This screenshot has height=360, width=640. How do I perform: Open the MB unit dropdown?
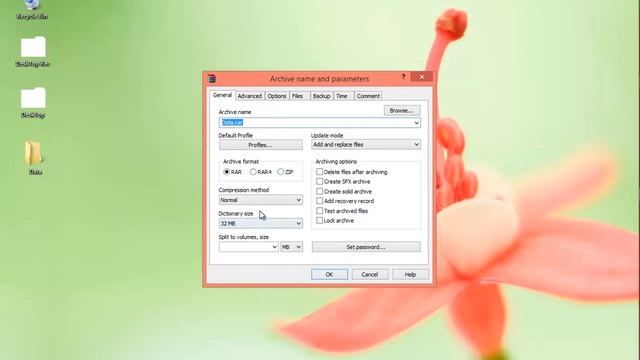pyautogui.click(x=291, y=247)
